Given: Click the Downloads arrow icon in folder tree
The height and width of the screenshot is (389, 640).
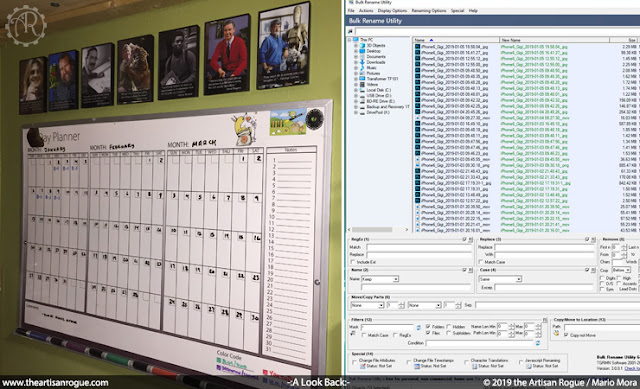Looking at the screenshot, I should [x=362, y=62].
